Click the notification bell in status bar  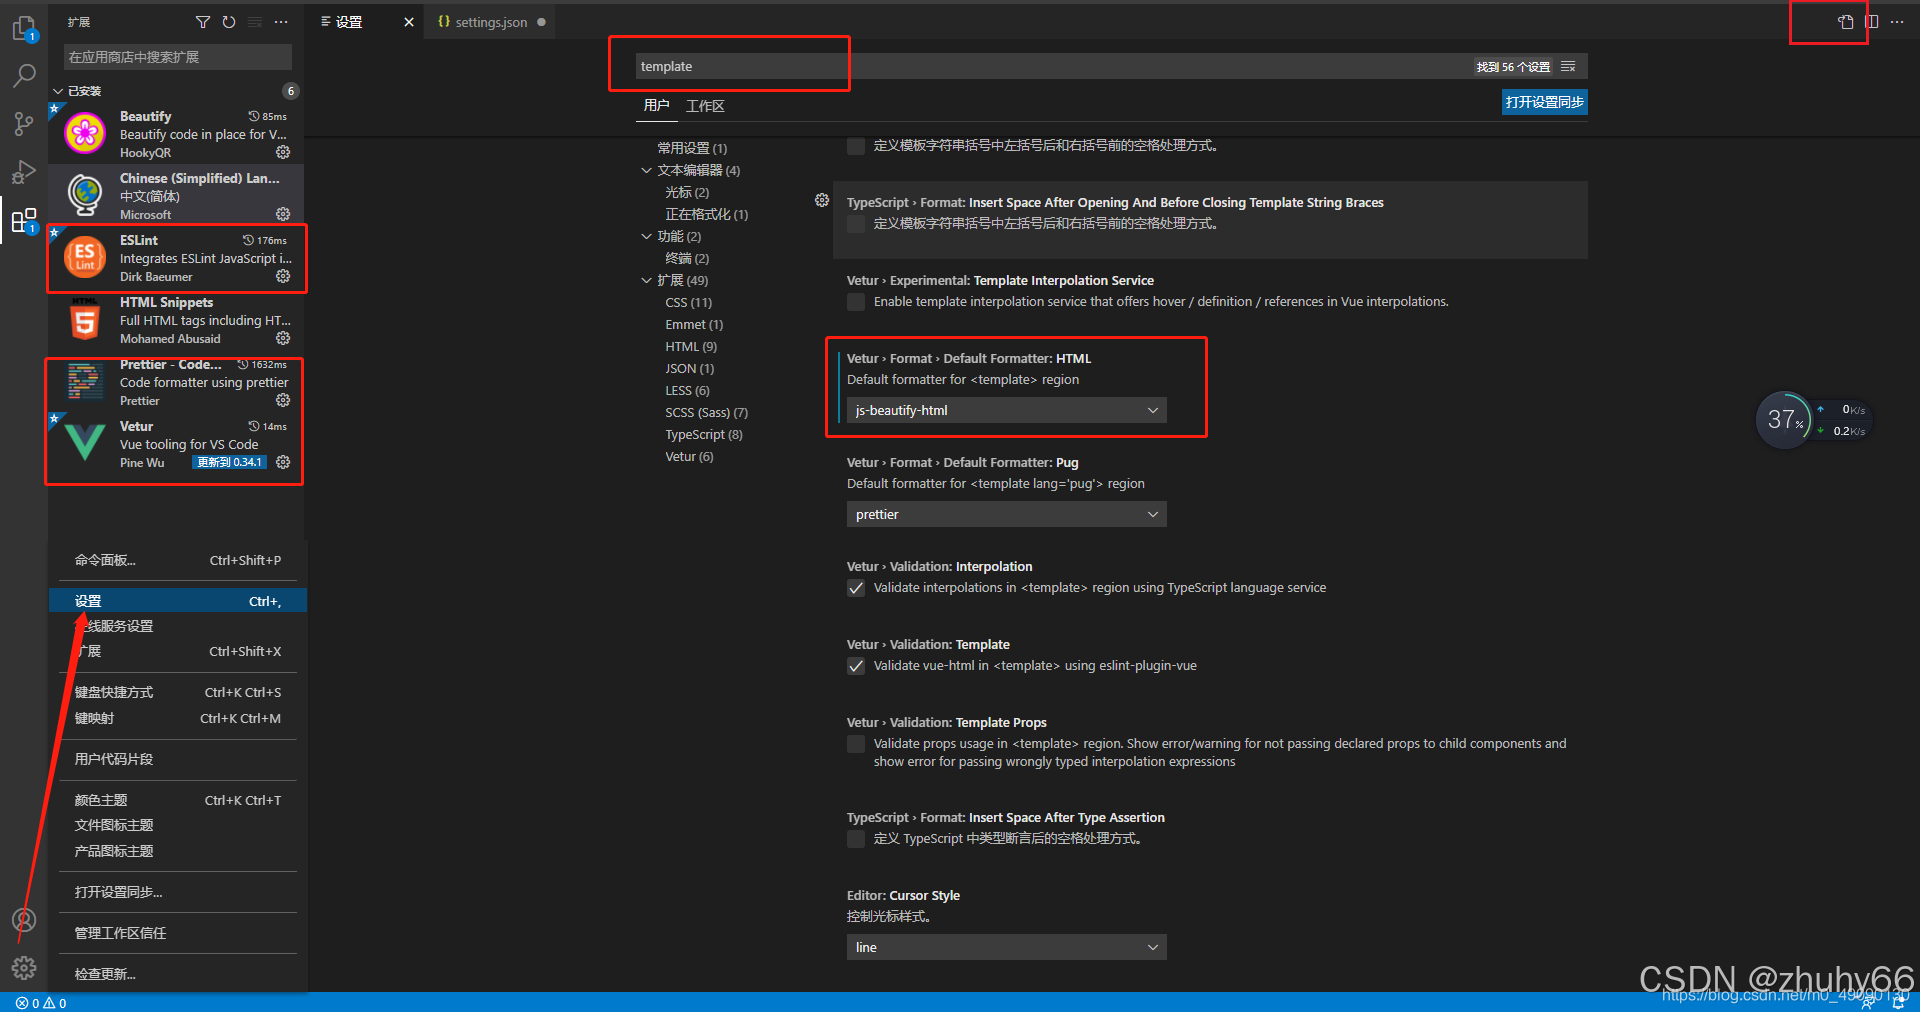click(1898, 1003)
